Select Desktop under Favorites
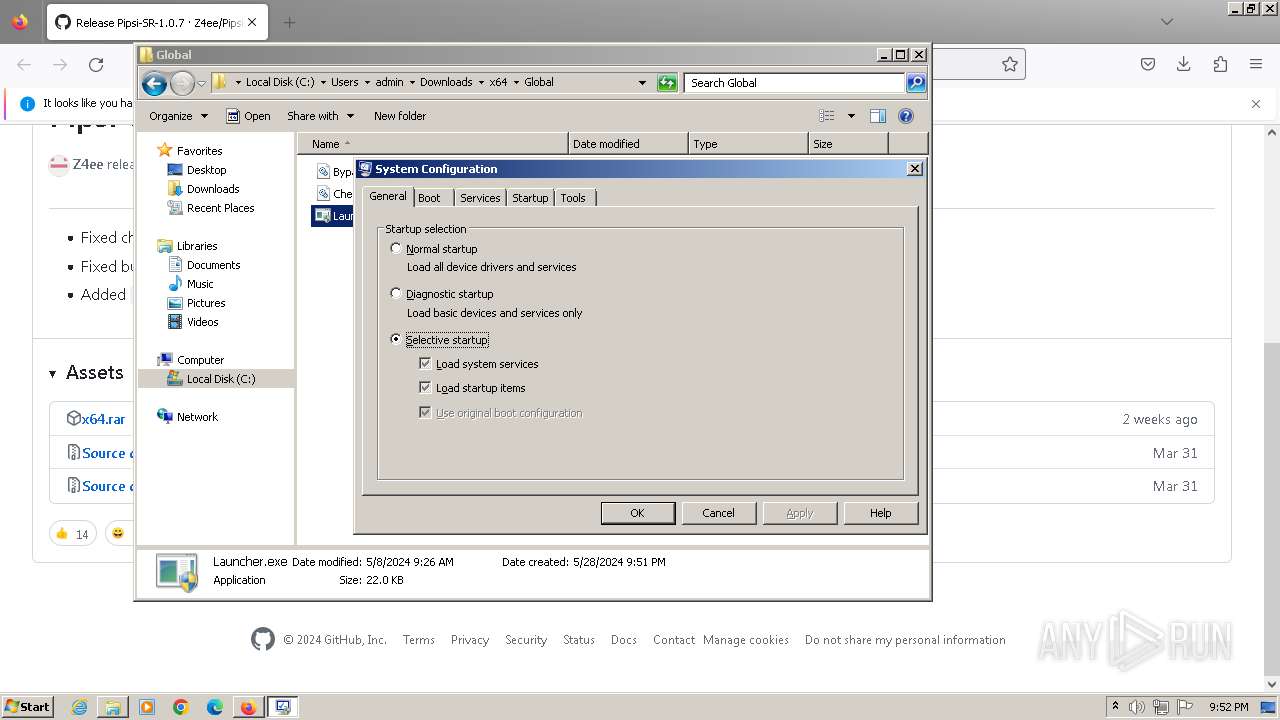The width and height of the screenshot is (1280, 720). pyautogui.click(x=206, y=170)
